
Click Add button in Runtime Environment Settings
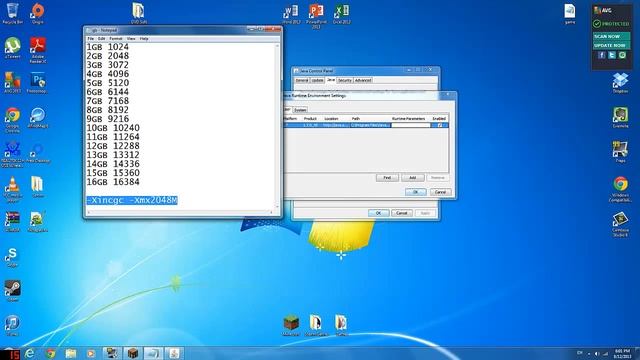413,178
